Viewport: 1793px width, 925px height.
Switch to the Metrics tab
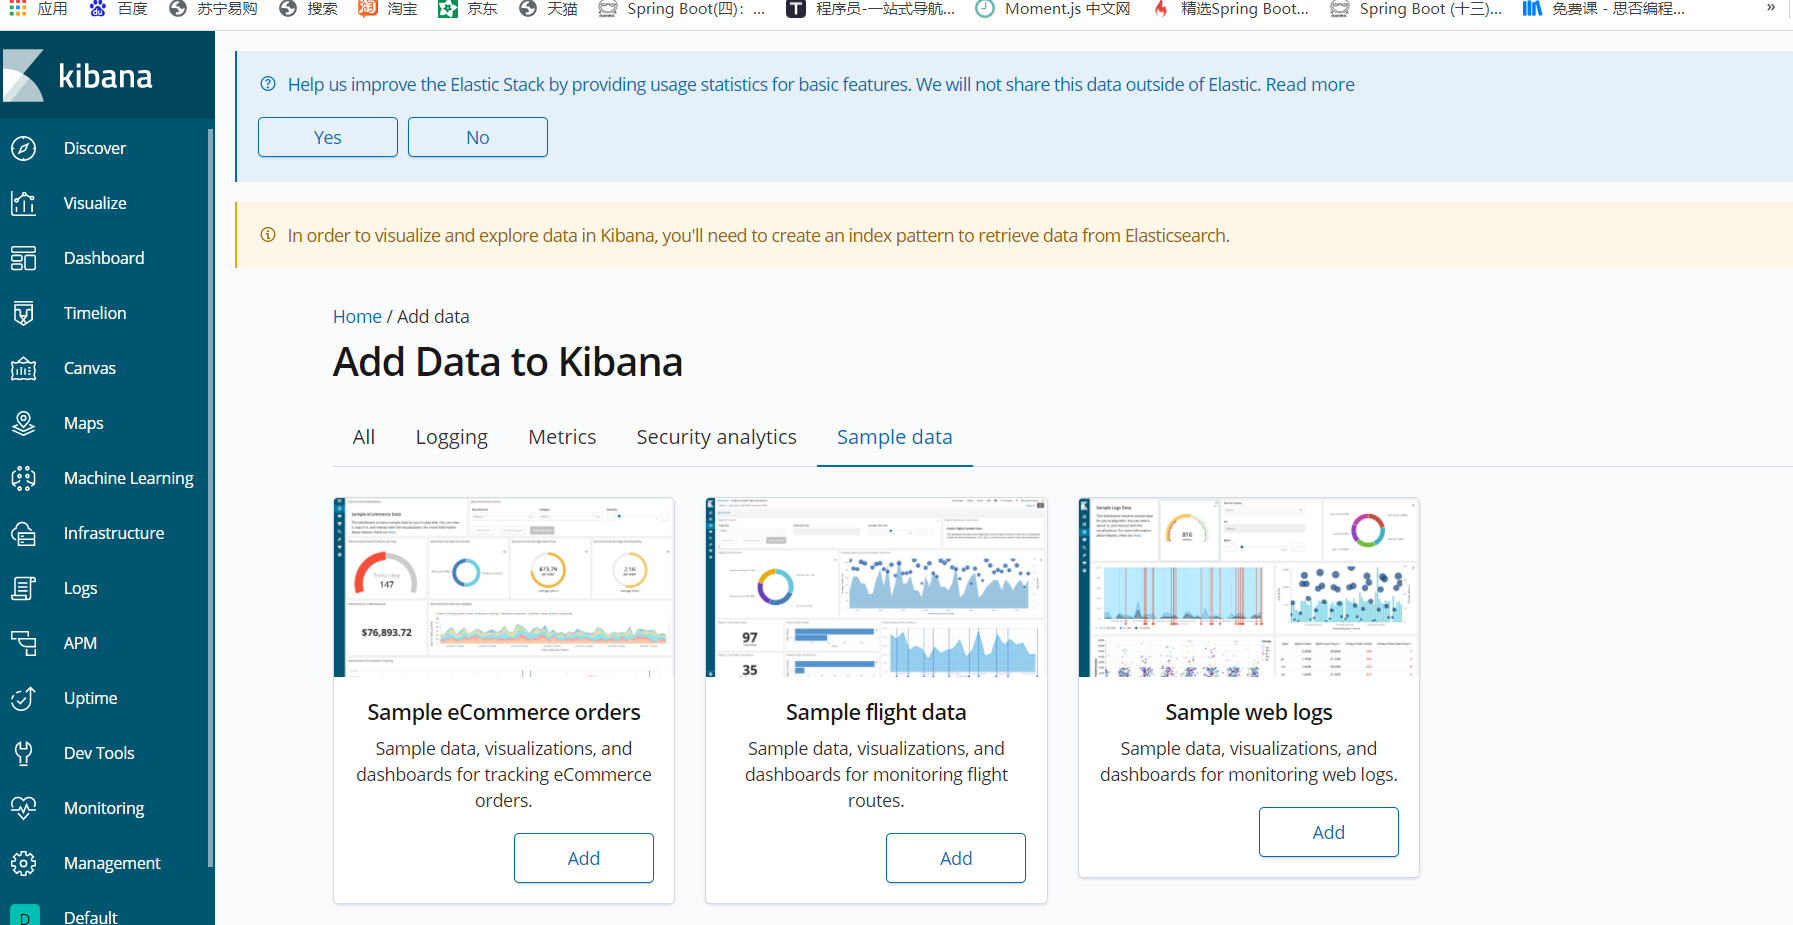562,437
